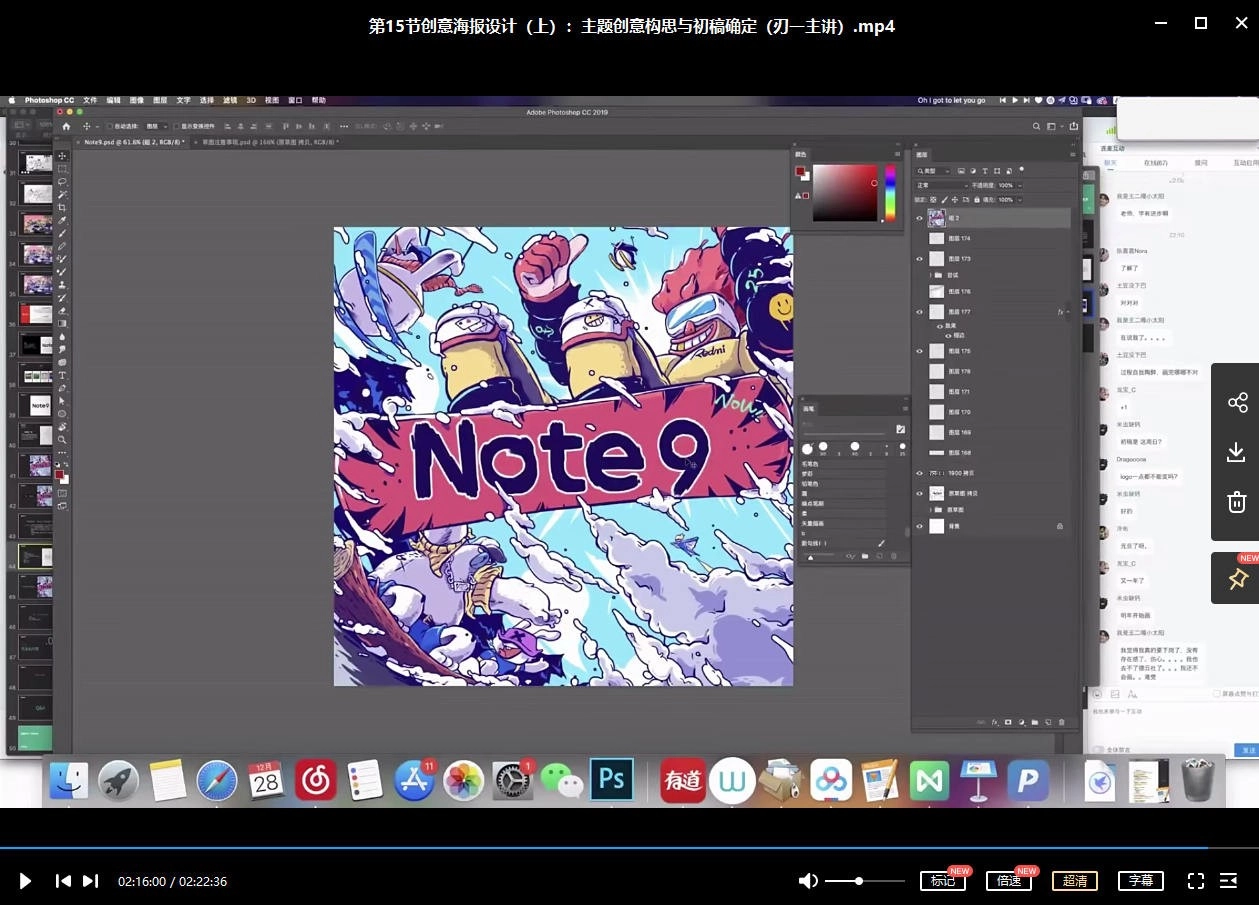Viewport: 1259px width, 905px height.
Task: Hide the 图层 173 layer via eye icon
Action: tap(920, 259)
